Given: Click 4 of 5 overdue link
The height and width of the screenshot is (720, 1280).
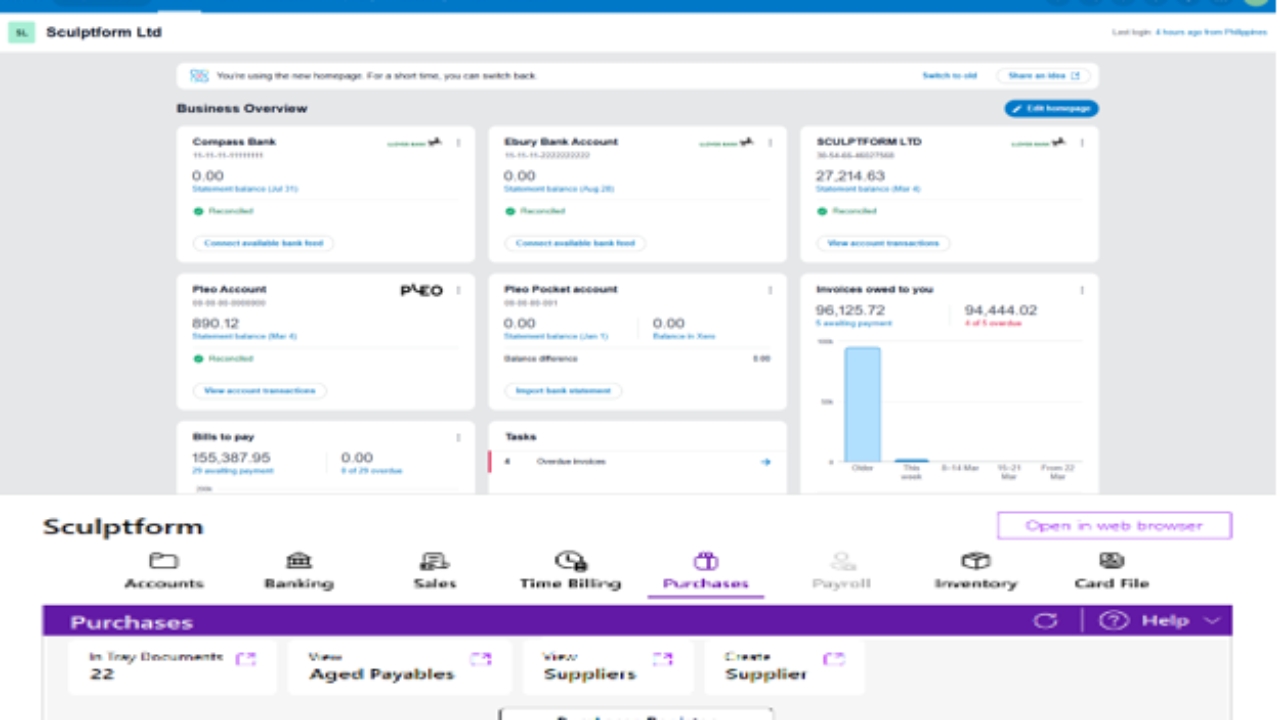Looking at the screenshot, I should tap(993, 323).
